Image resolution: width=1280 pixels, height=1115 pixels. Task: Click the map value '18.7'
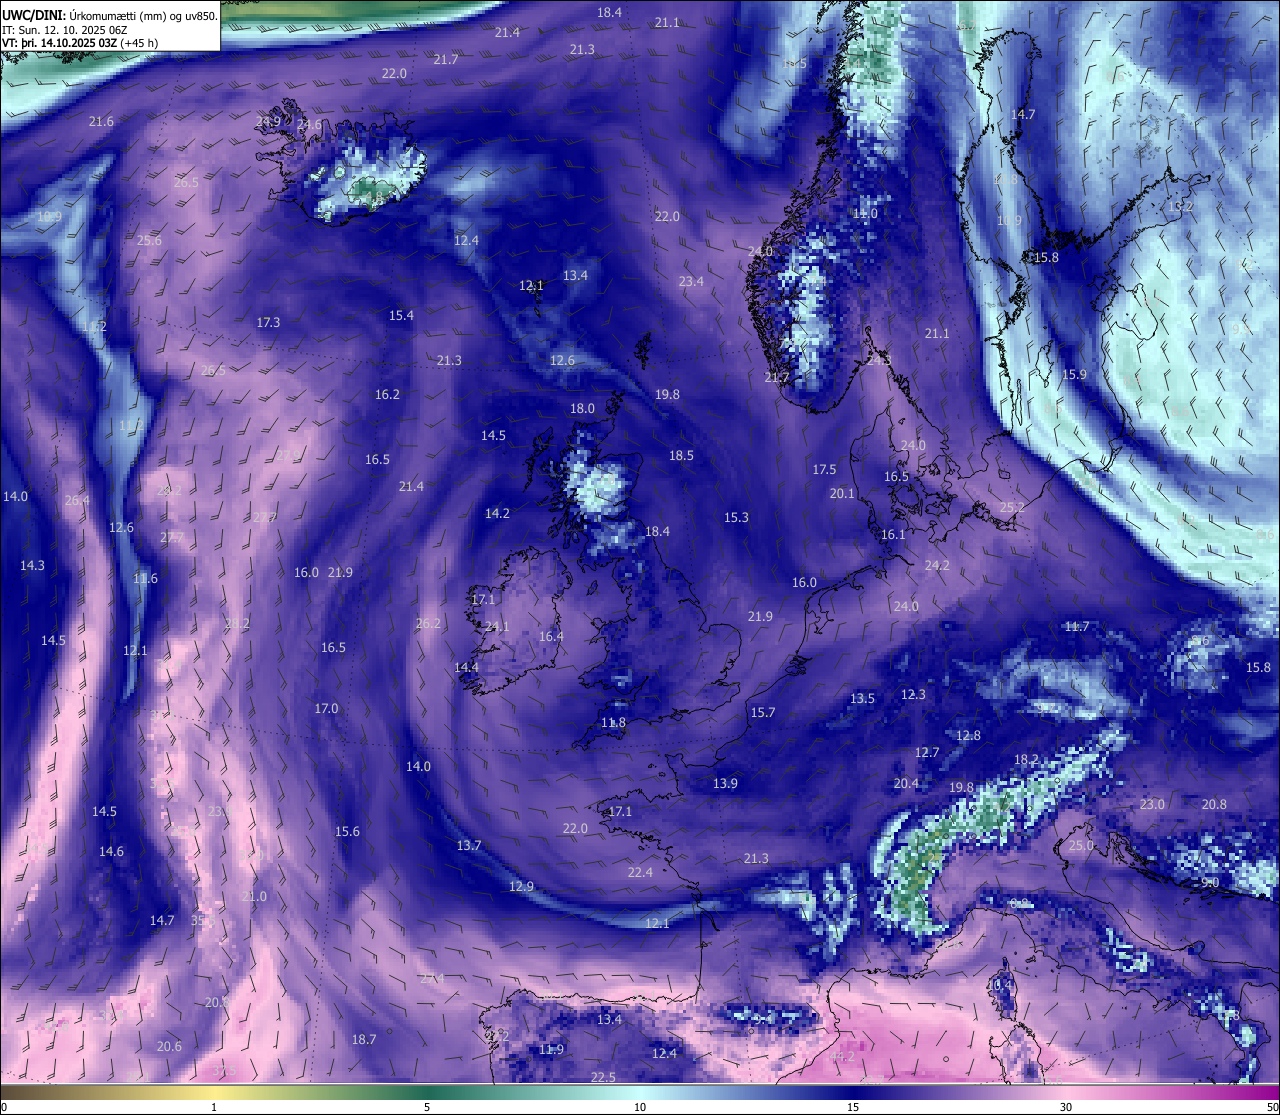pos(364,1040)
